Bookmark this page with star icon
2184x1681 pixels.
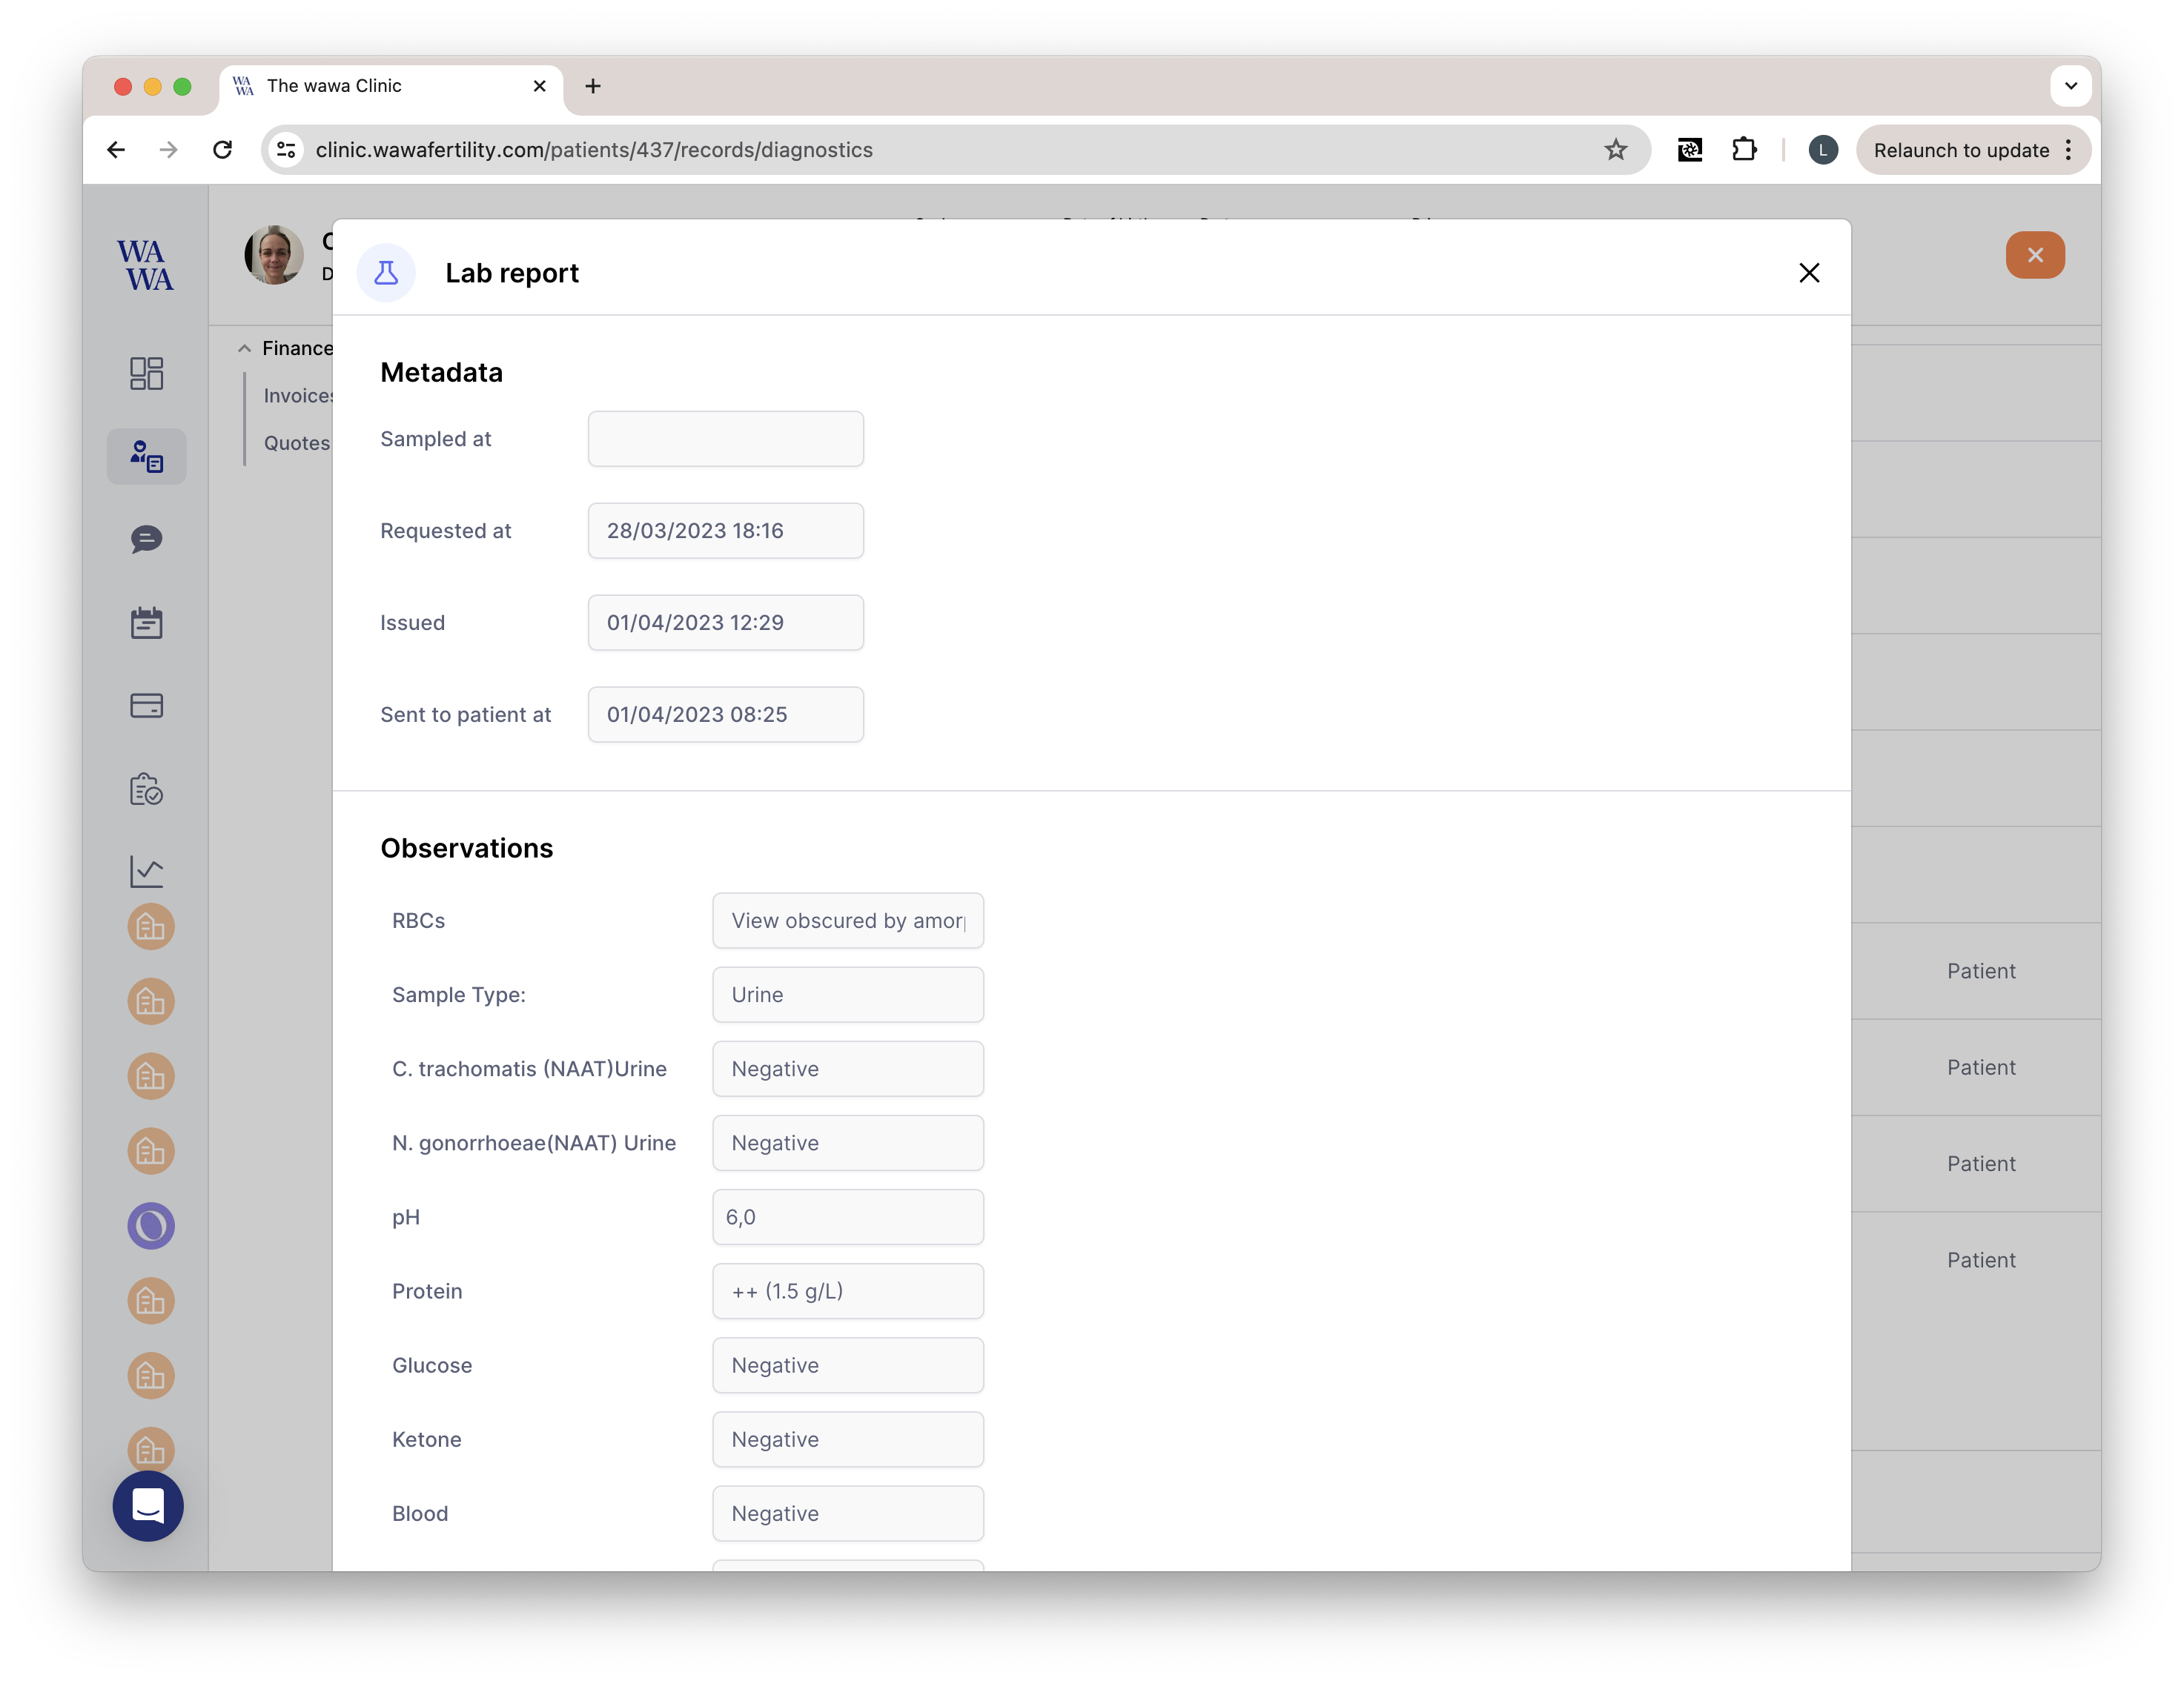[1615, 150]
